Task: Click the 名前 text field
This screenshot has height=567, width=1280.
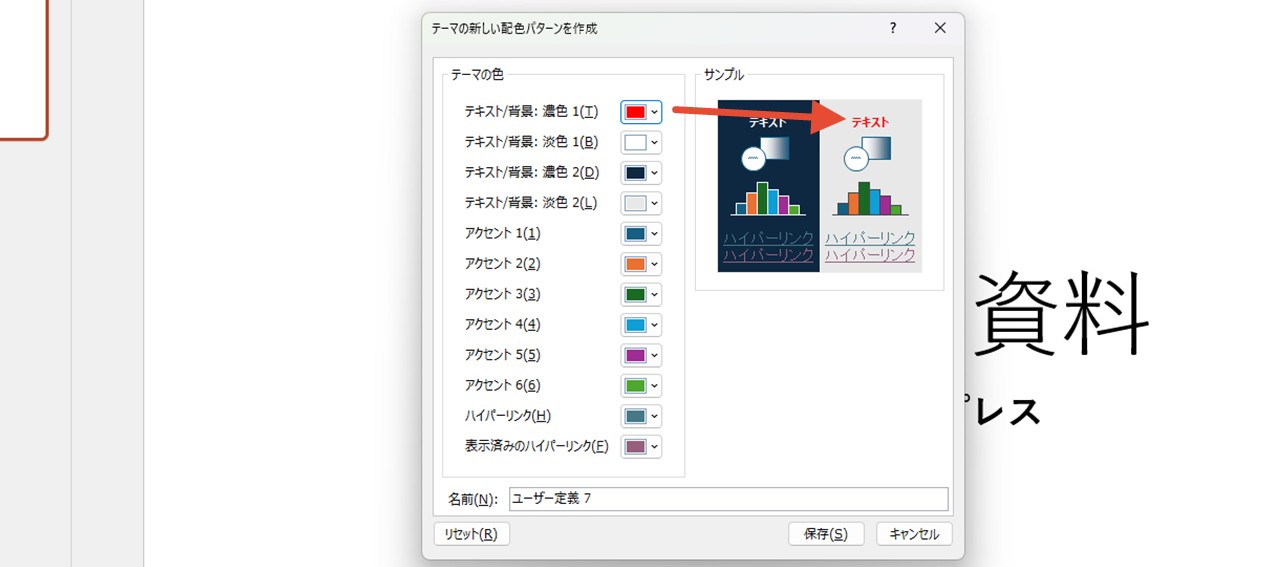Action: click(728, 499)
